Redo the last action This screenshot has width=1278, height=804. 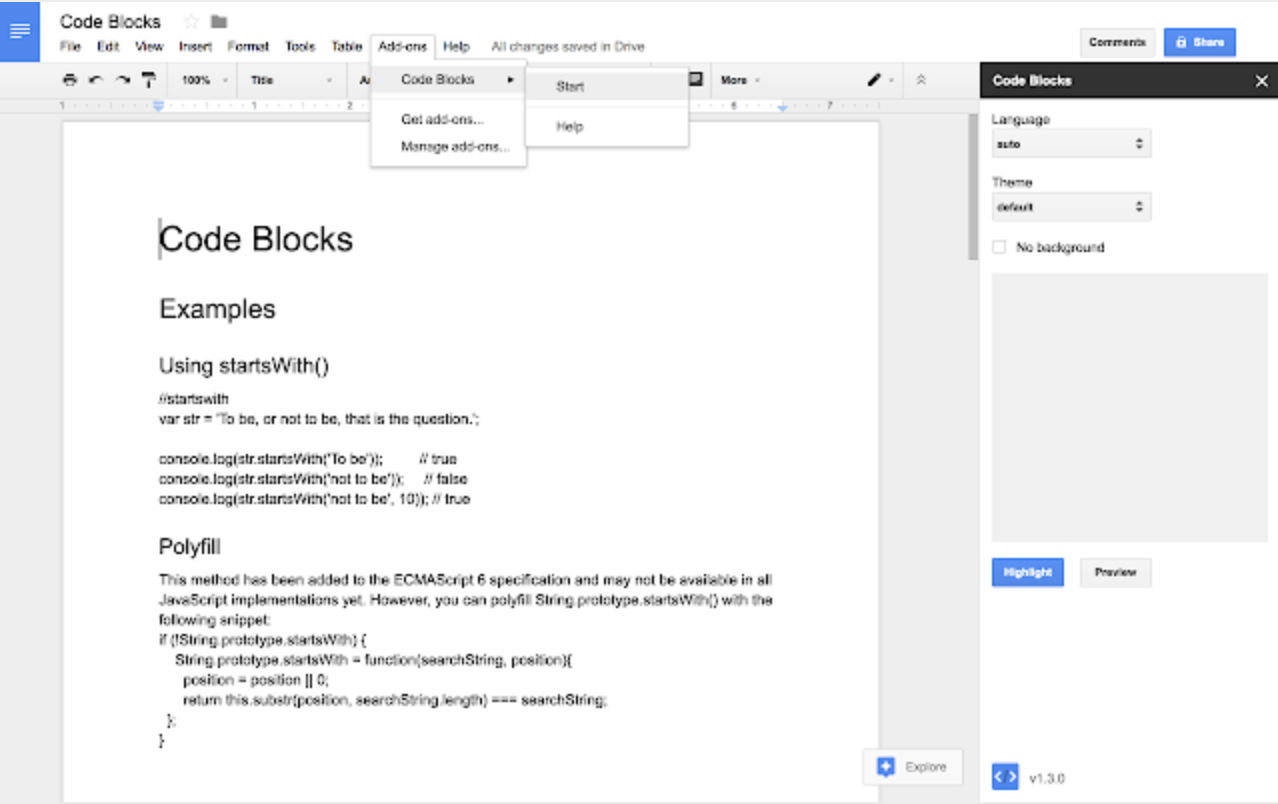coord(123,80)
